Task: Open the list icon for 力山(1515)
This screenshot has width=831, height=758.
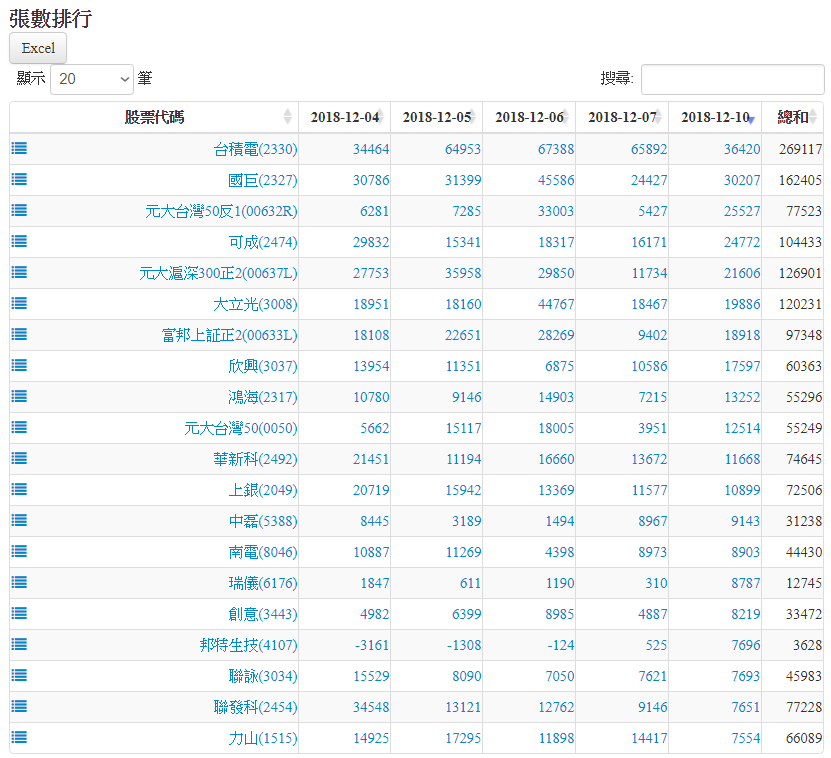Action: [19, 737]
